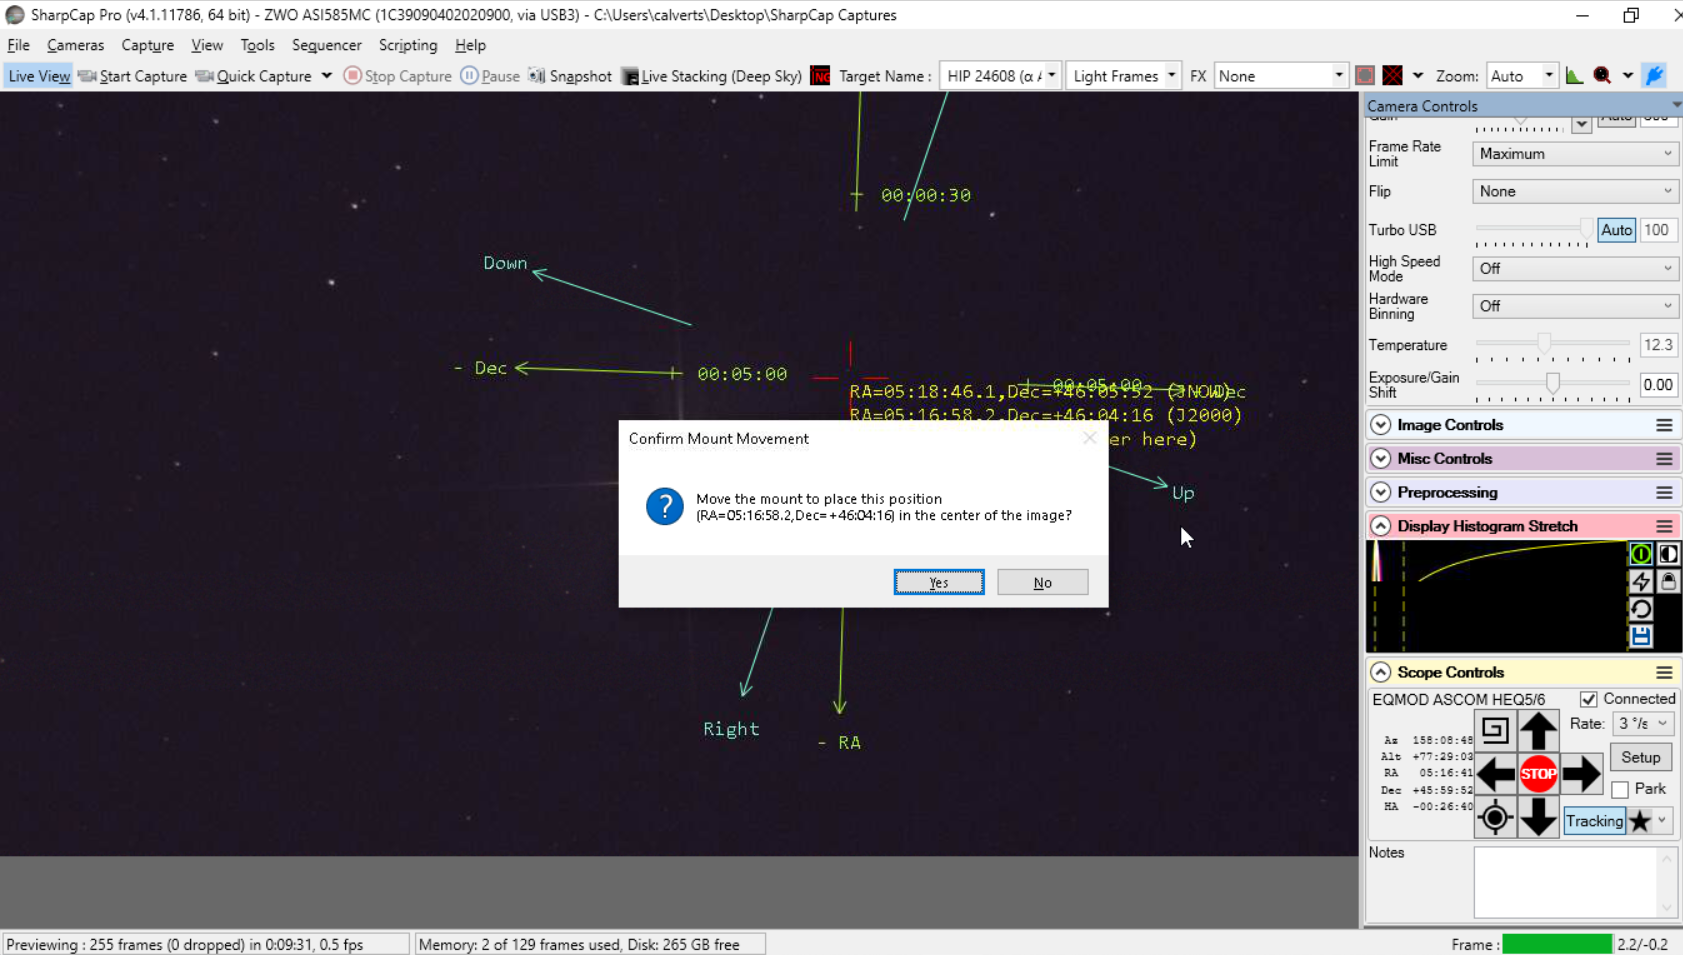Open the Tools menu
The width and height of the screenshot is (1683, 955).
pyautogui.click(x=257, y=45)
